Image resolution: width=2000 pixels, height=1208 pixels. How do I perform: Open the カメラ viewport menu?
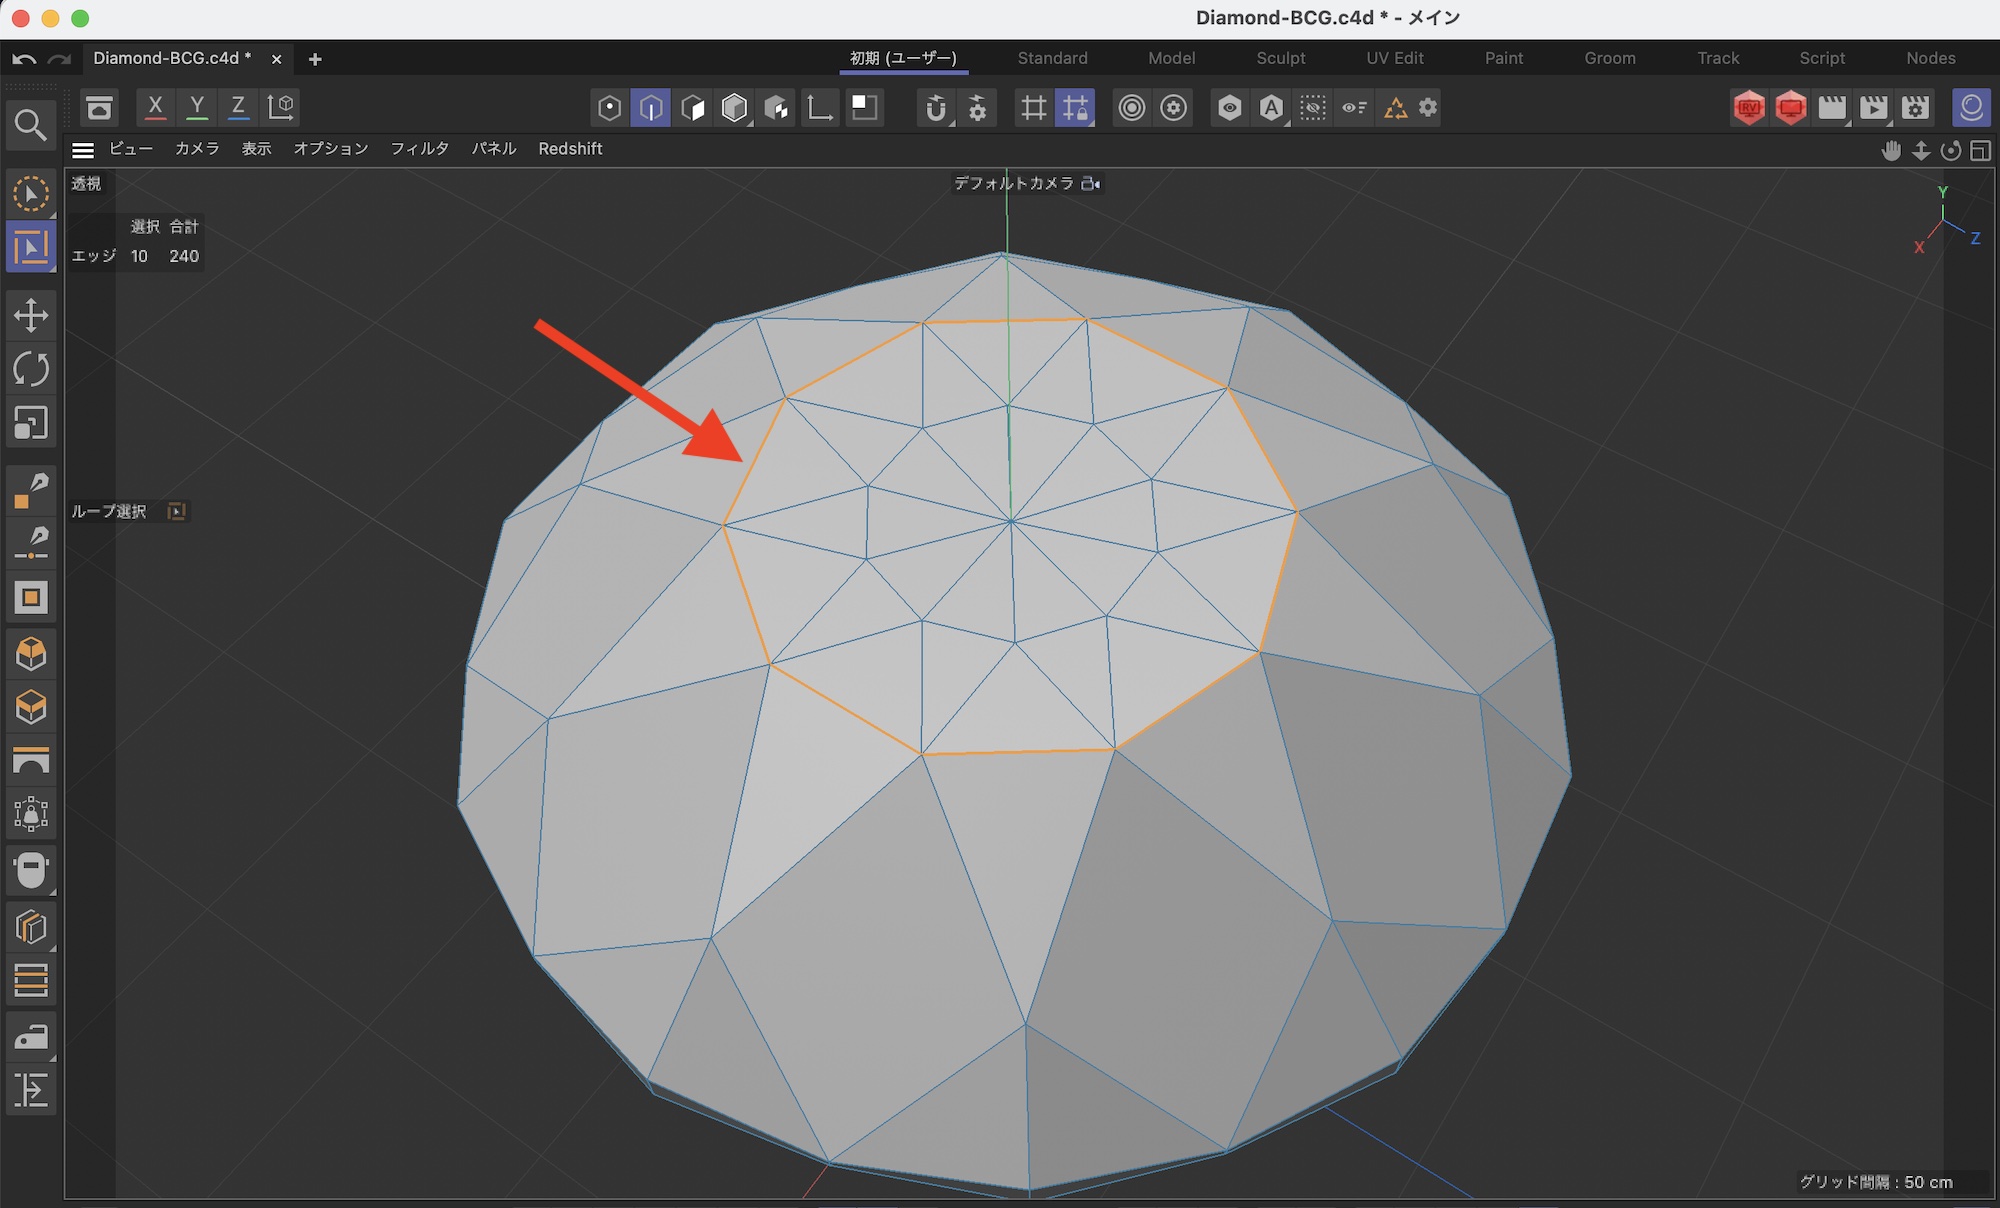(x=197, y=149)
